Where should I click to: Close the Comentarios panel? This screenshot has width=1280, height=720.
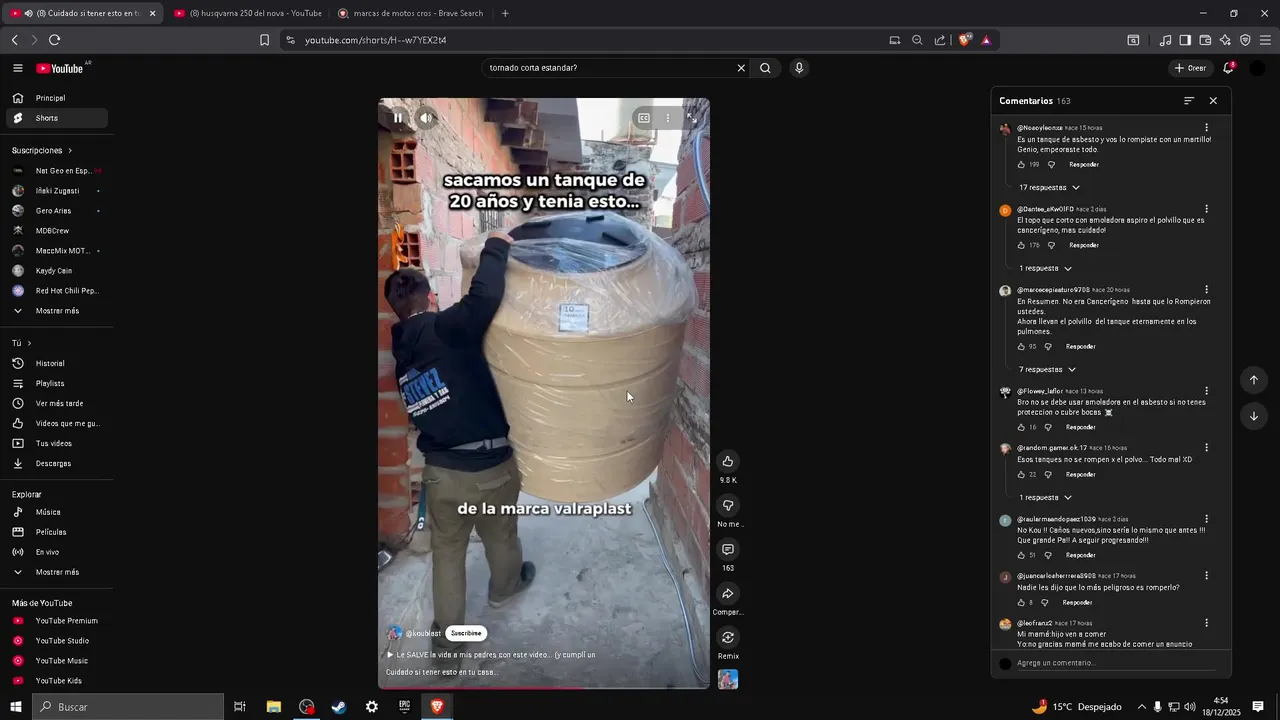pyautogui.click(x=1213, y=101)
